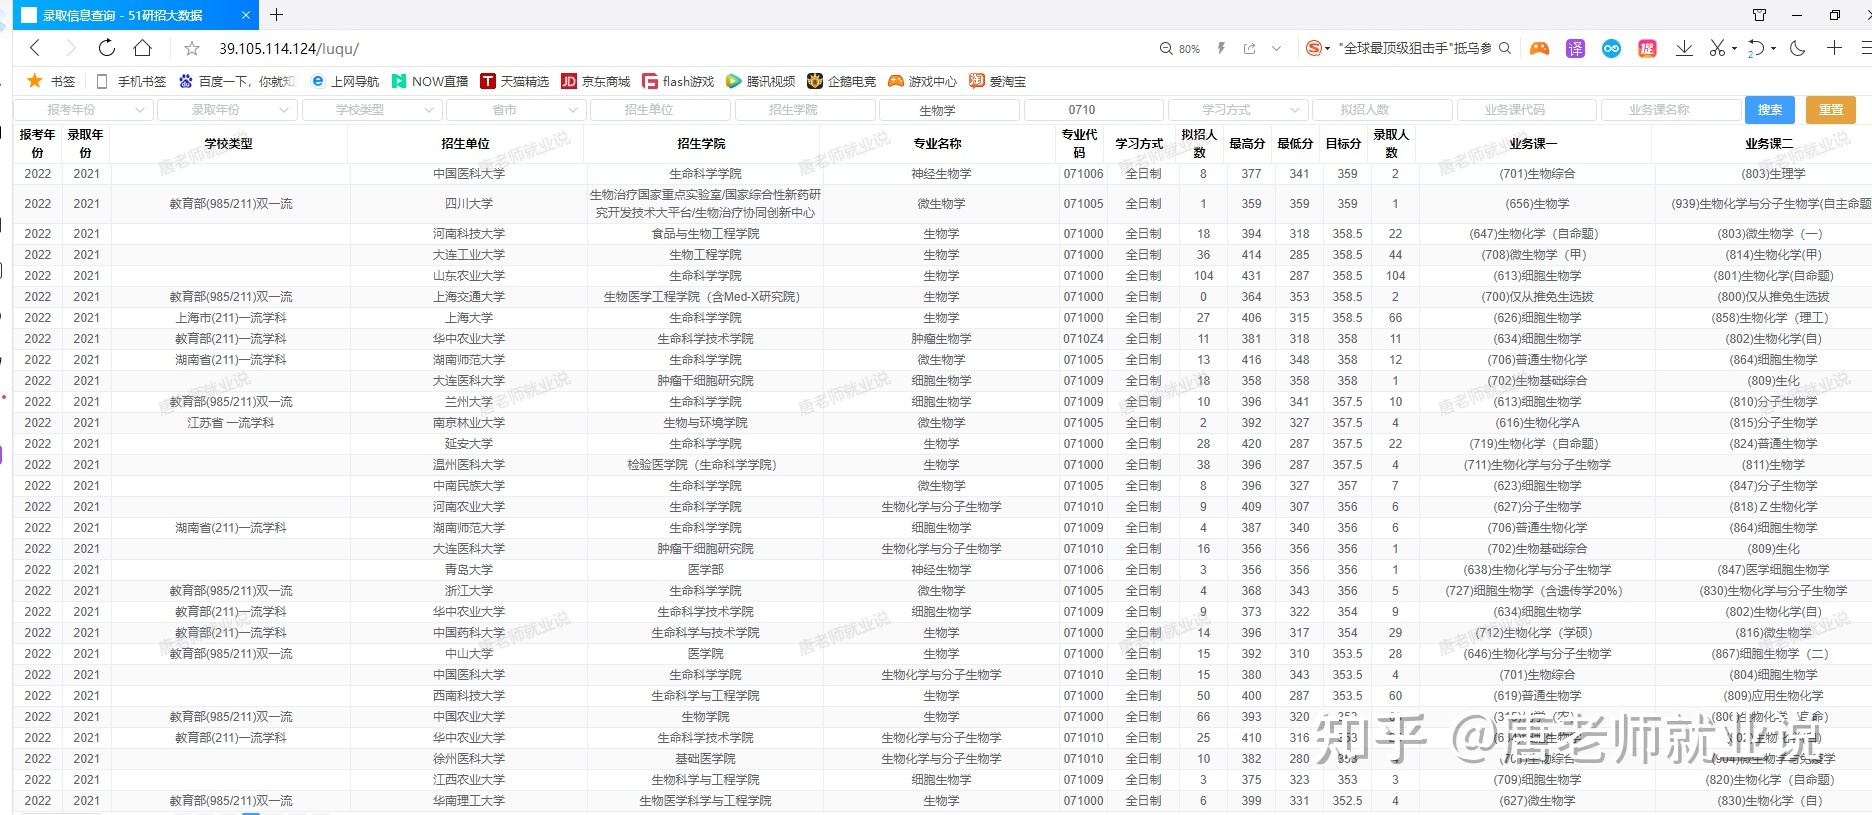Open the game controller extension
This screenshot has height=815, width=1872.
click(x=1539, y=48)
